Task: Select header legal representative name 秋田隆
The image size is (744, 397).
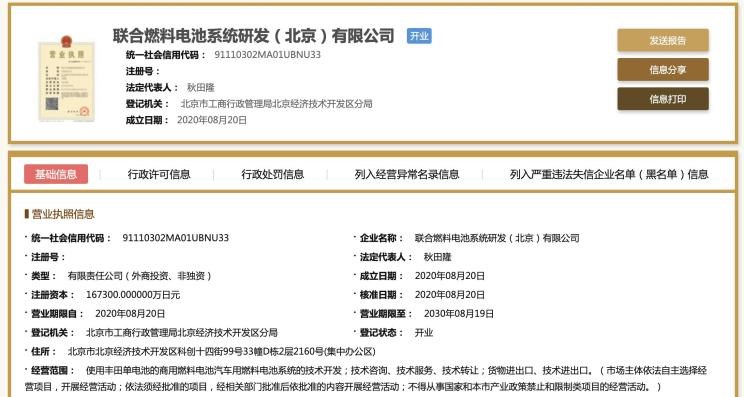Action: pos(201,87)
